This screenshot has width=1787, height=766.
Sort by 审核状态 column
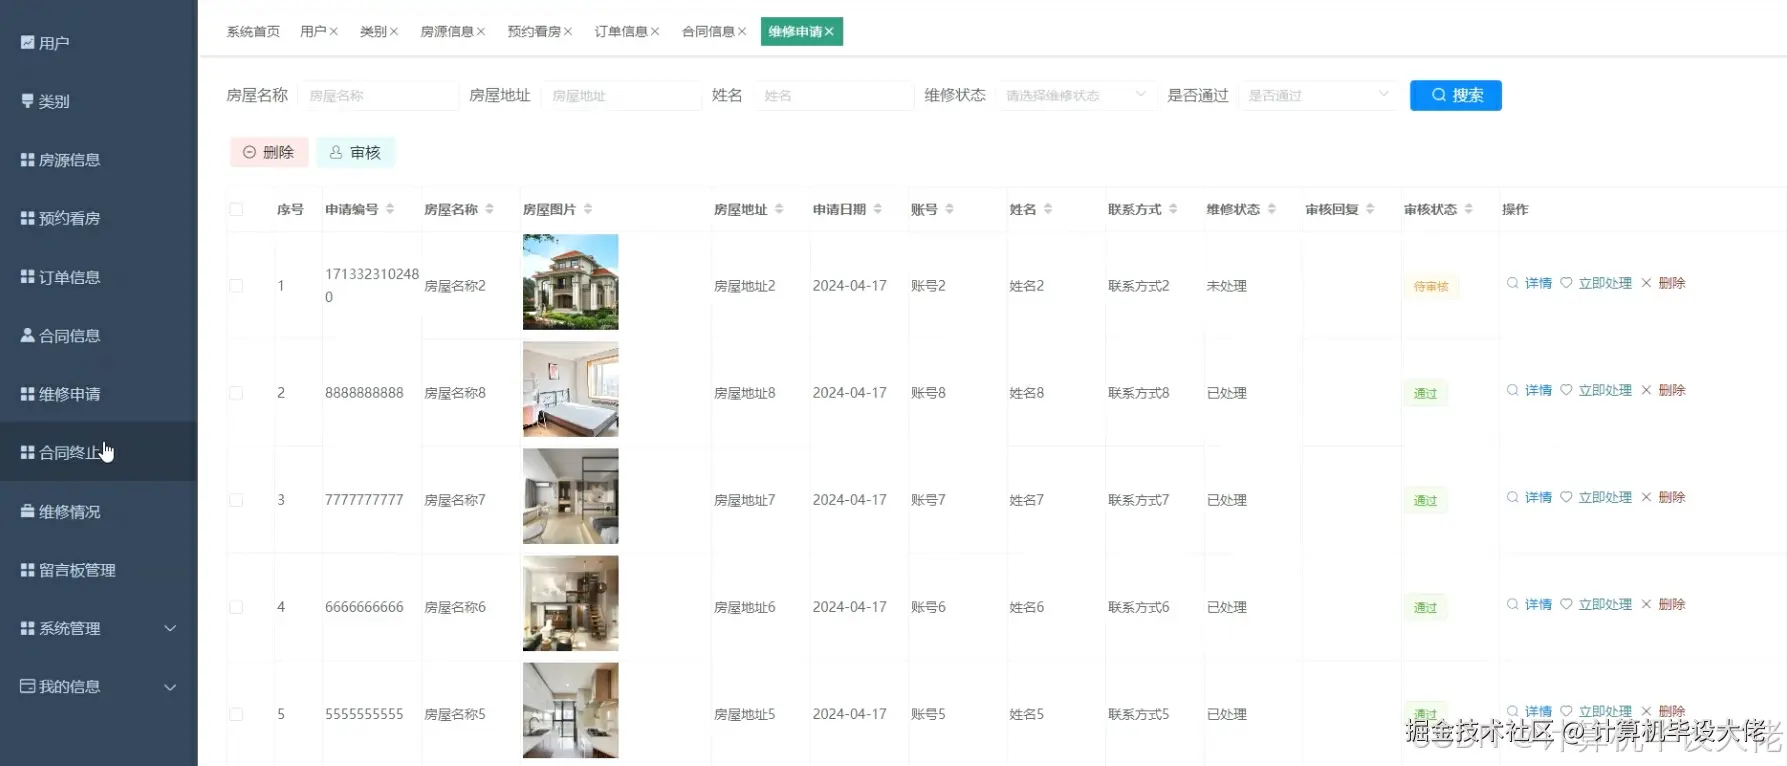(x=1468, y=209)
